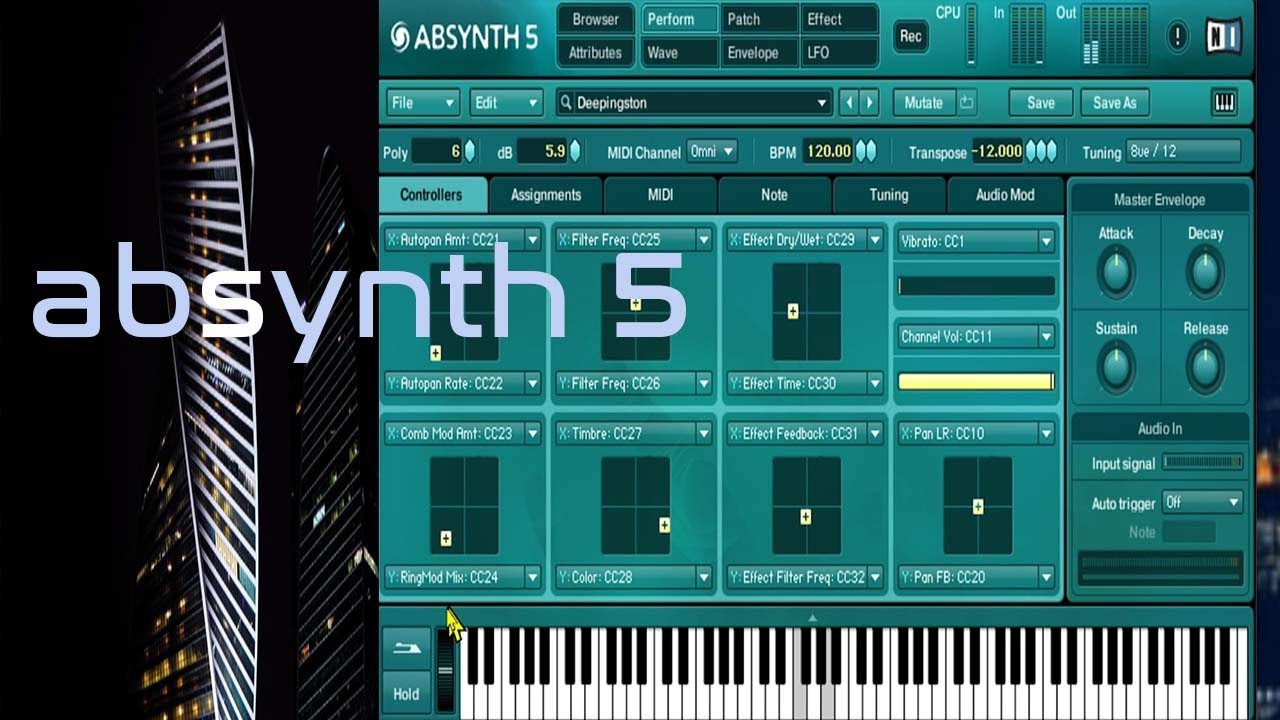Open the Audio Mod tab
Screen dimensions: 1280x720
pos(1004,195)
